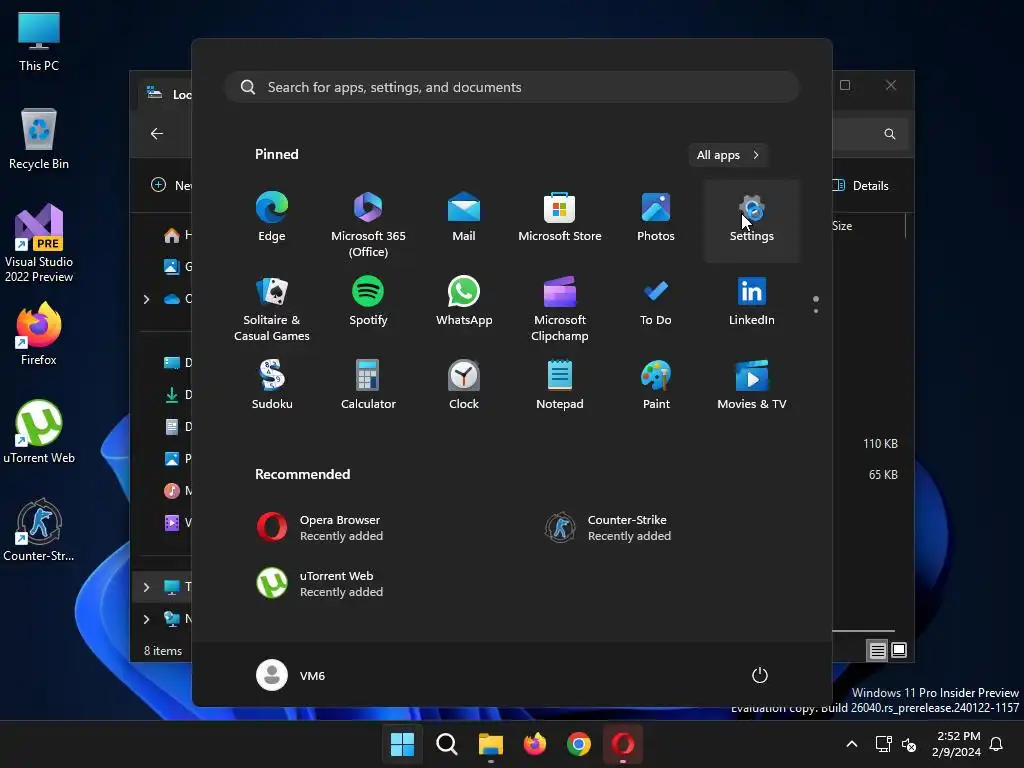
Task: Select This PC desktop icon
Action: 39,42
